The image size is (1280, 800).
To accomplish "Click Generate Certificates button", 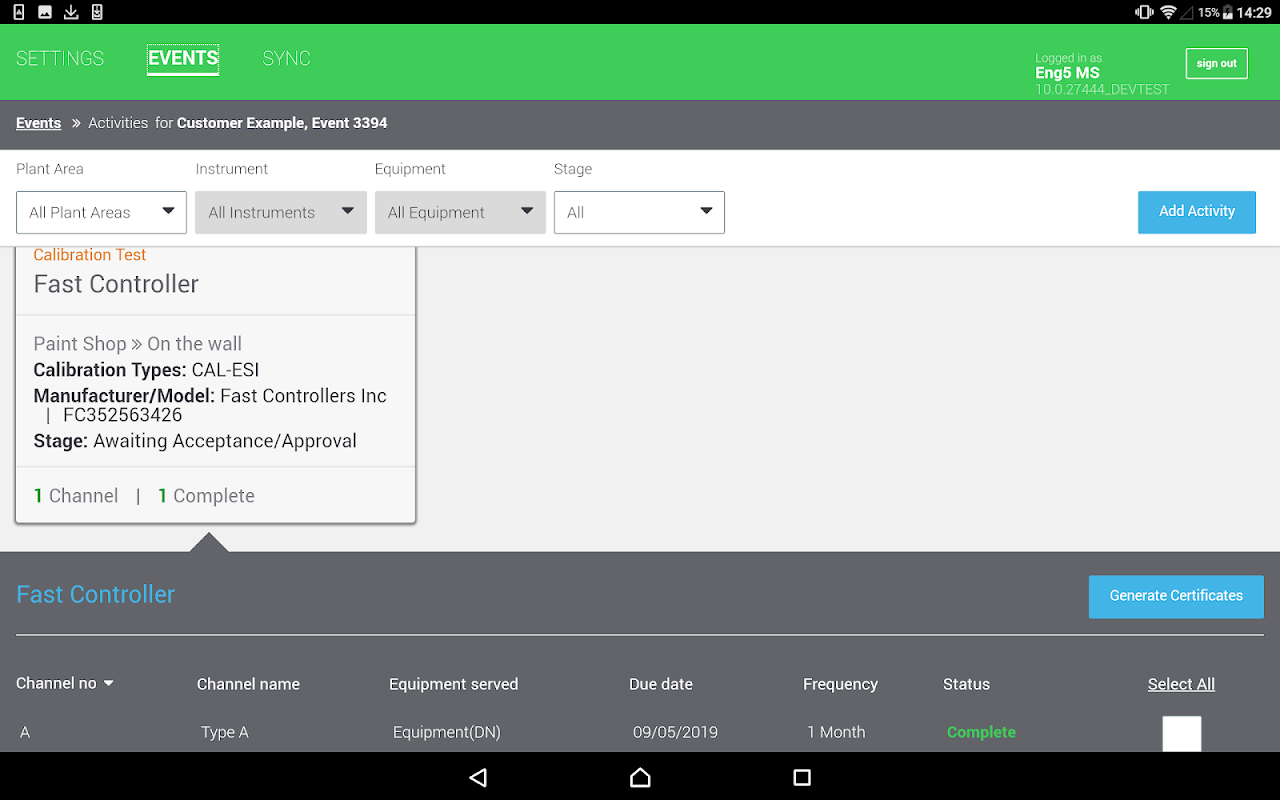I will point(1176,596).
